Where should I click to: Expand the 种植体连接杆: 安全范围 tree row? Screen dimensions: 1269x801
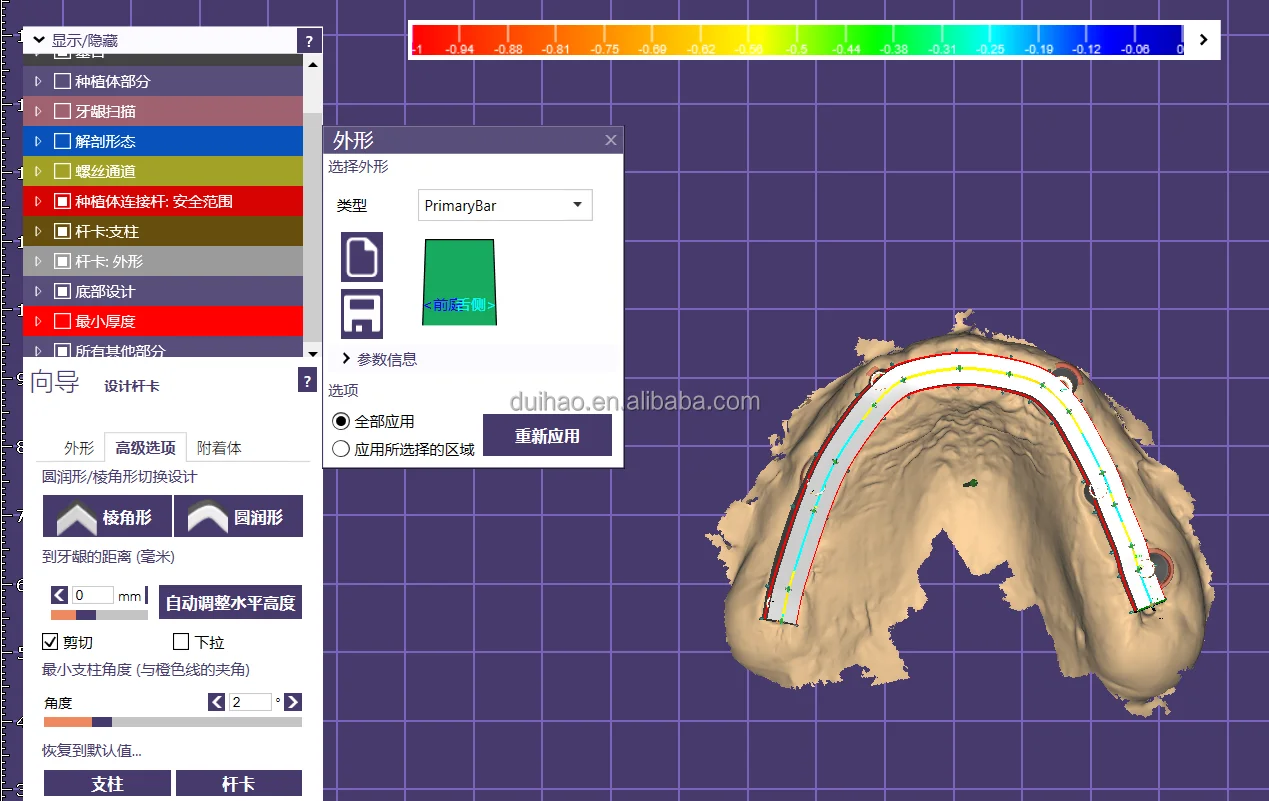39,201
